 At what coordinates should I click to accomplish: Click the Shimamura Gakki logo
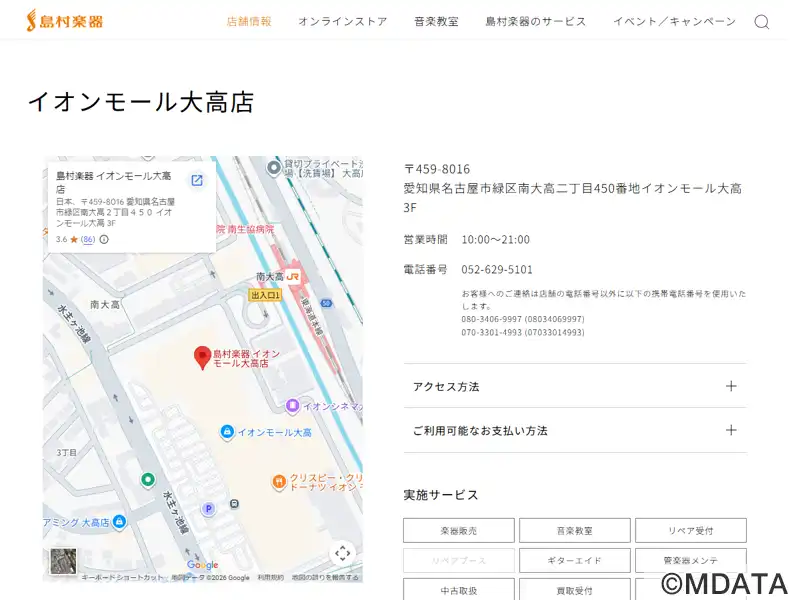coord(65,20)
